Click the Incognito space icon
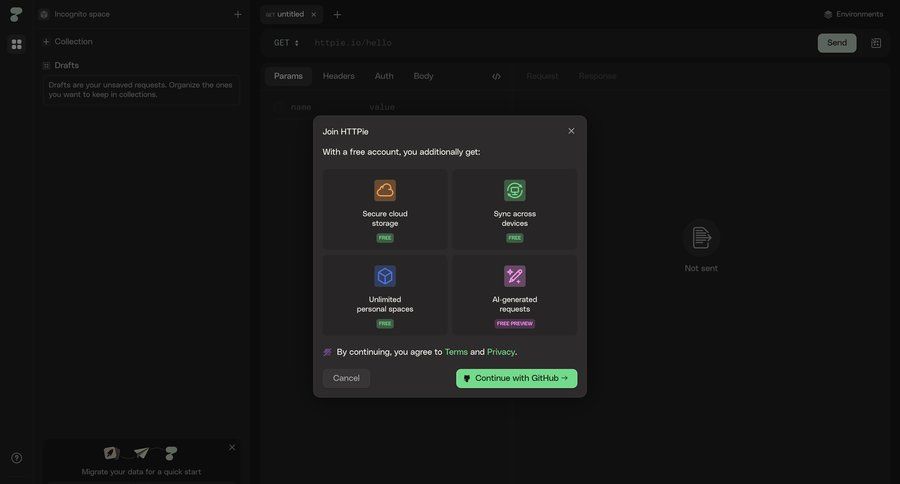 [x=44, y=14]
